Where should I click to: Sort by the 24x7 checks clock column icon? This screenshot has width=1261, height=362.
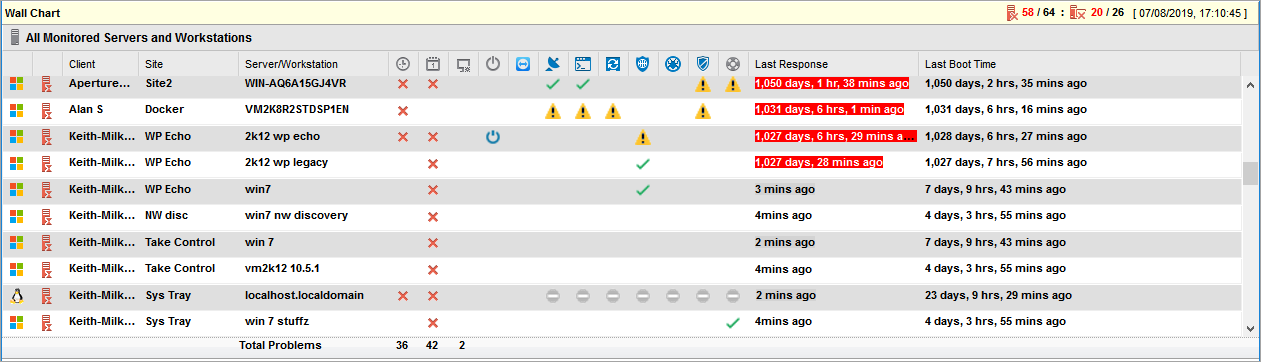403,64
